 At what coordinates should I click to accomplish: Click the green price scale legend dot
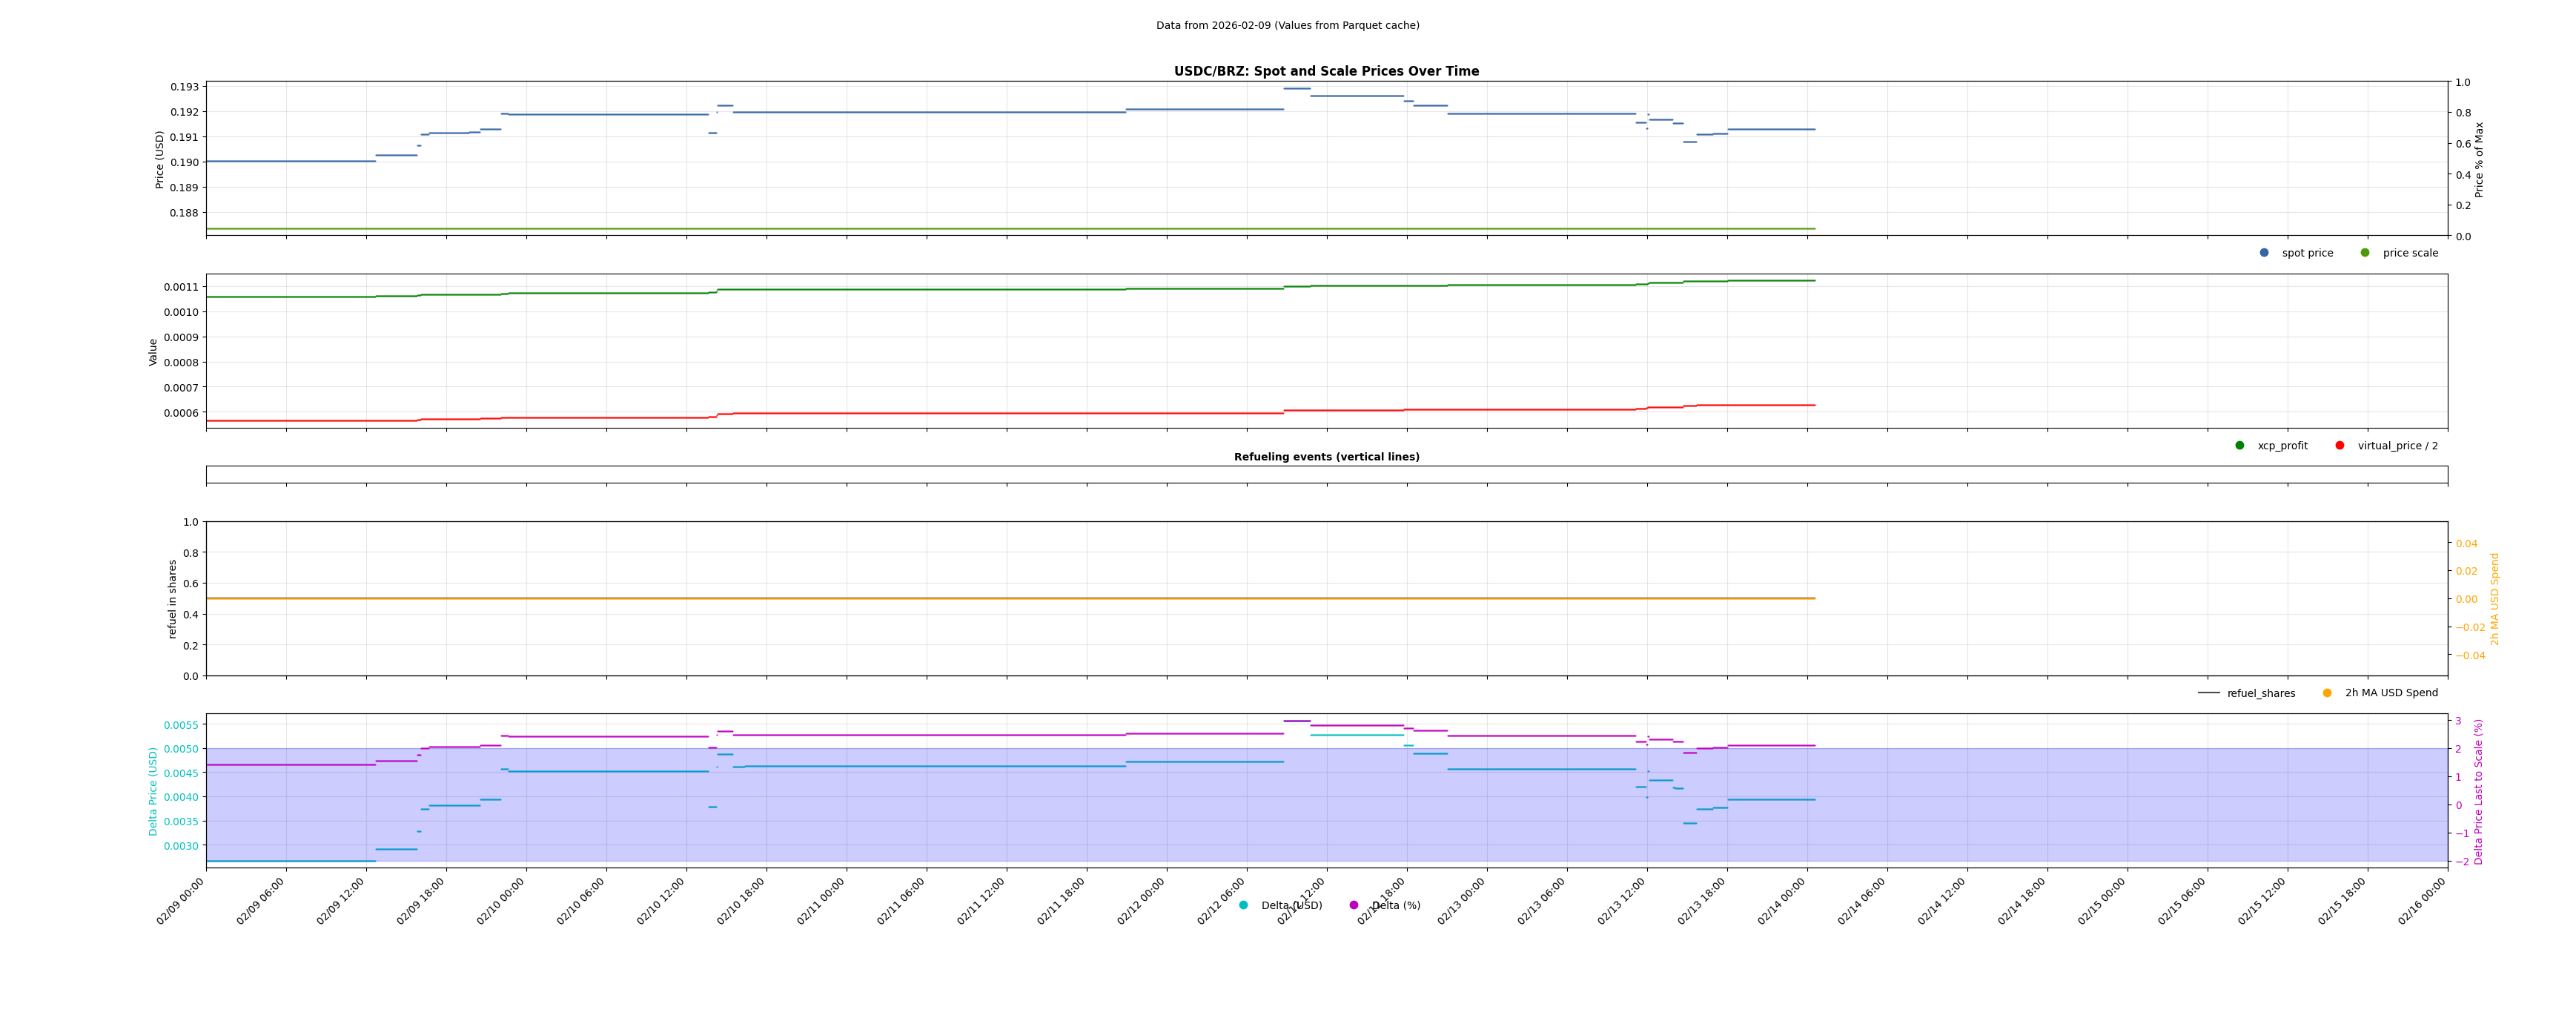[x=2365, y=253]
